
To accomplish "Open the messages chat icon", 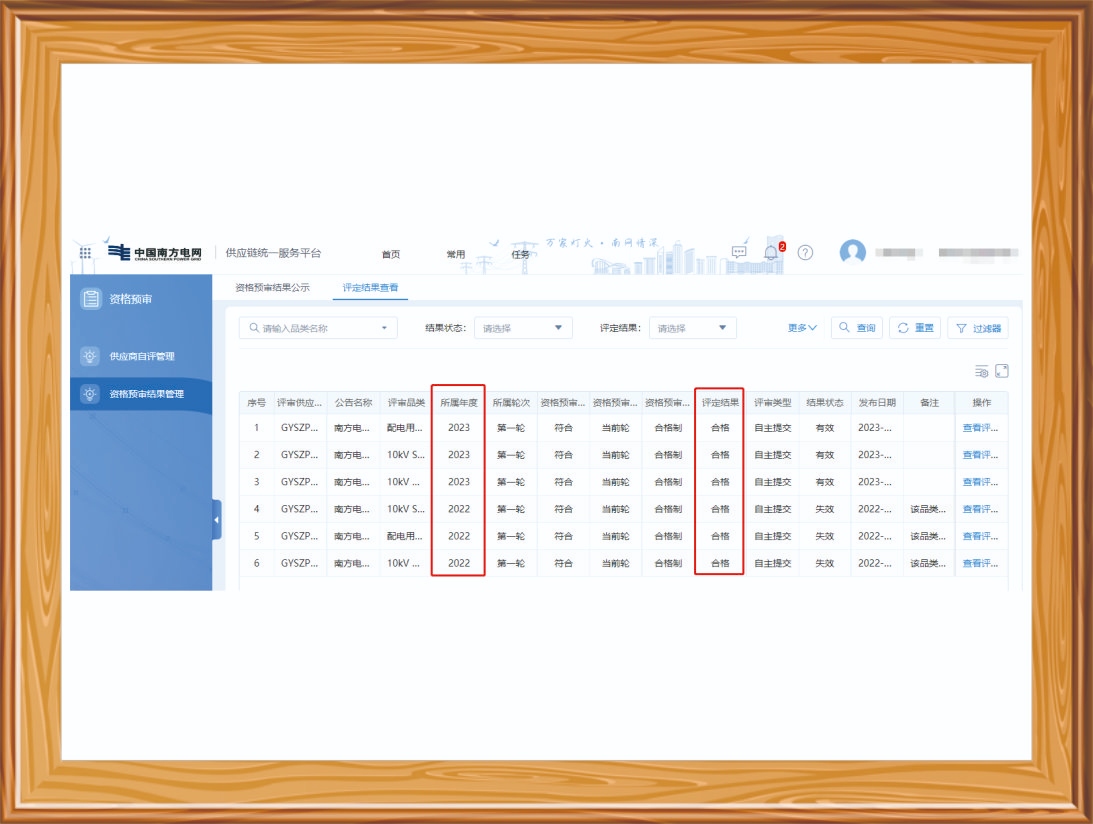I will click(x=739, y=252).
